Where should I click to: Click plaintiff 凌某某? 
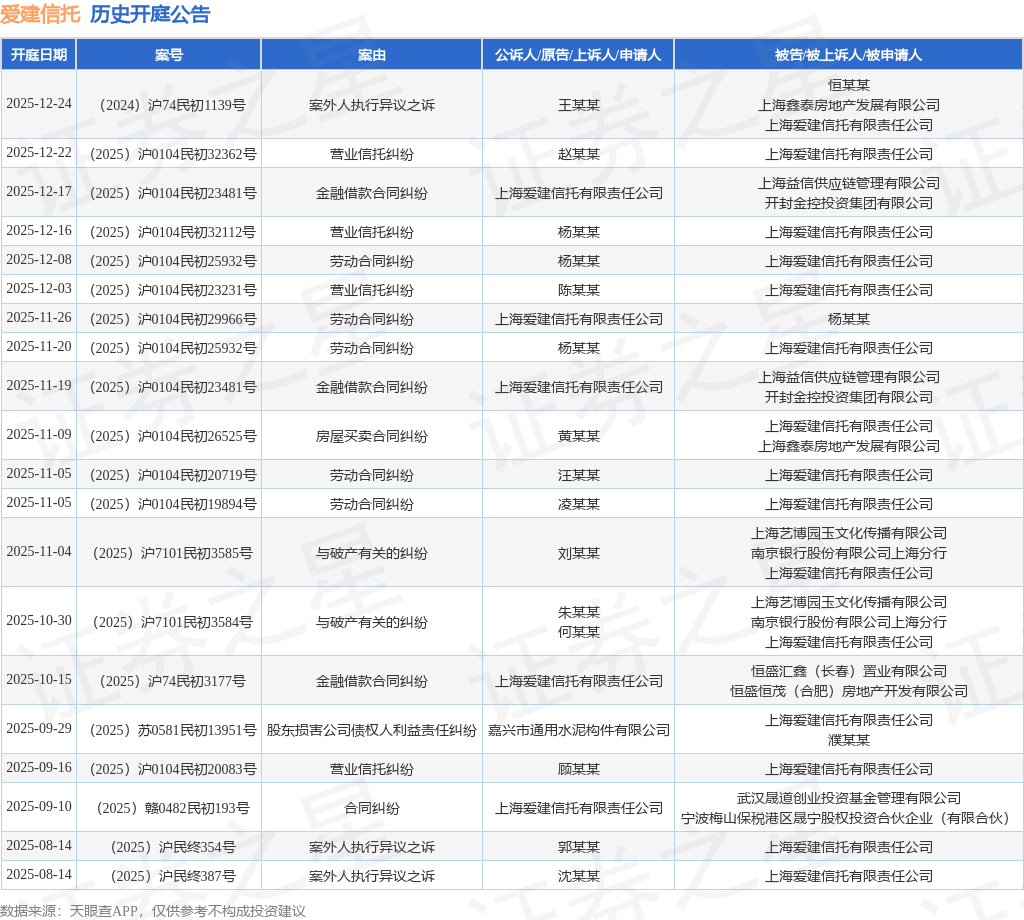(x=579, y=504)
